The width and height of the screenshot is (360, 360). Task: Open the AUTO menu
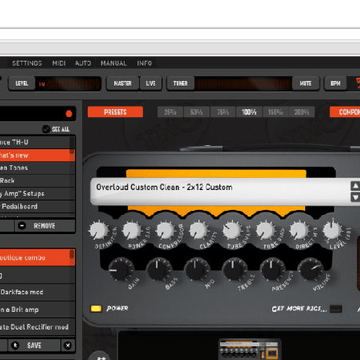[83, 63]
